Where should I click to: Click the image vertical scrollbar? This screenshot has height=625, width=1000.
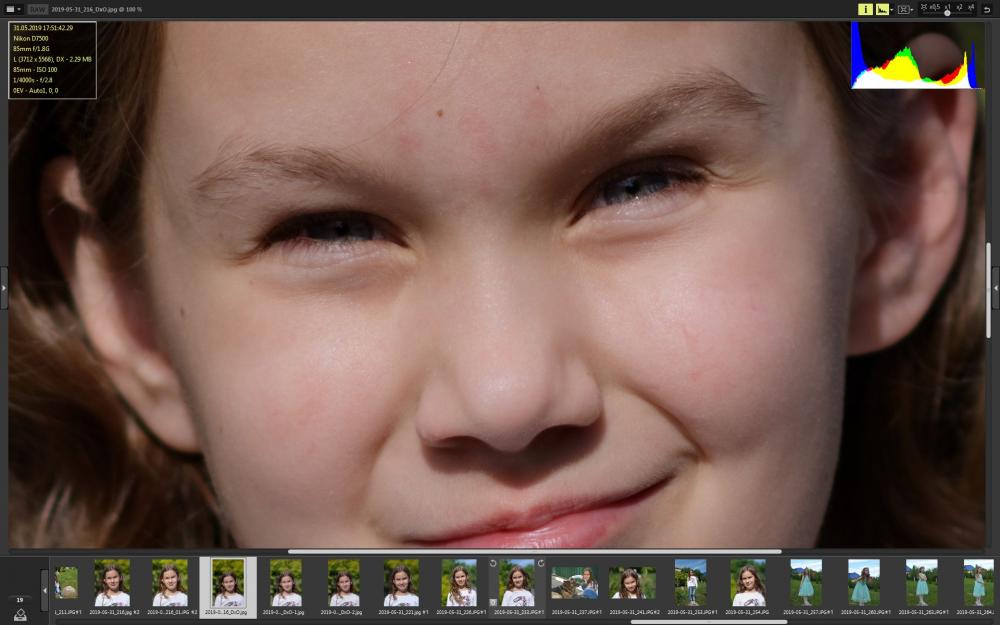[x=989, y=288]
